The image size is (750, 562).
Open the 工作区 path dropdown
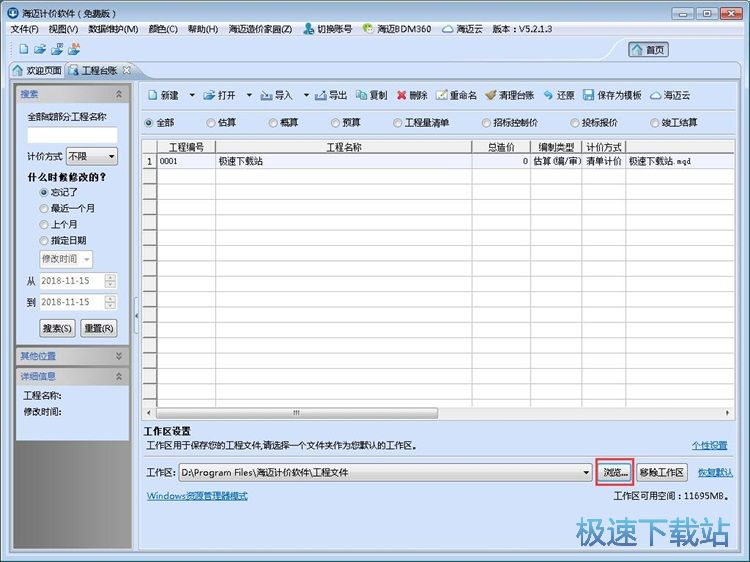click(586, 473)
